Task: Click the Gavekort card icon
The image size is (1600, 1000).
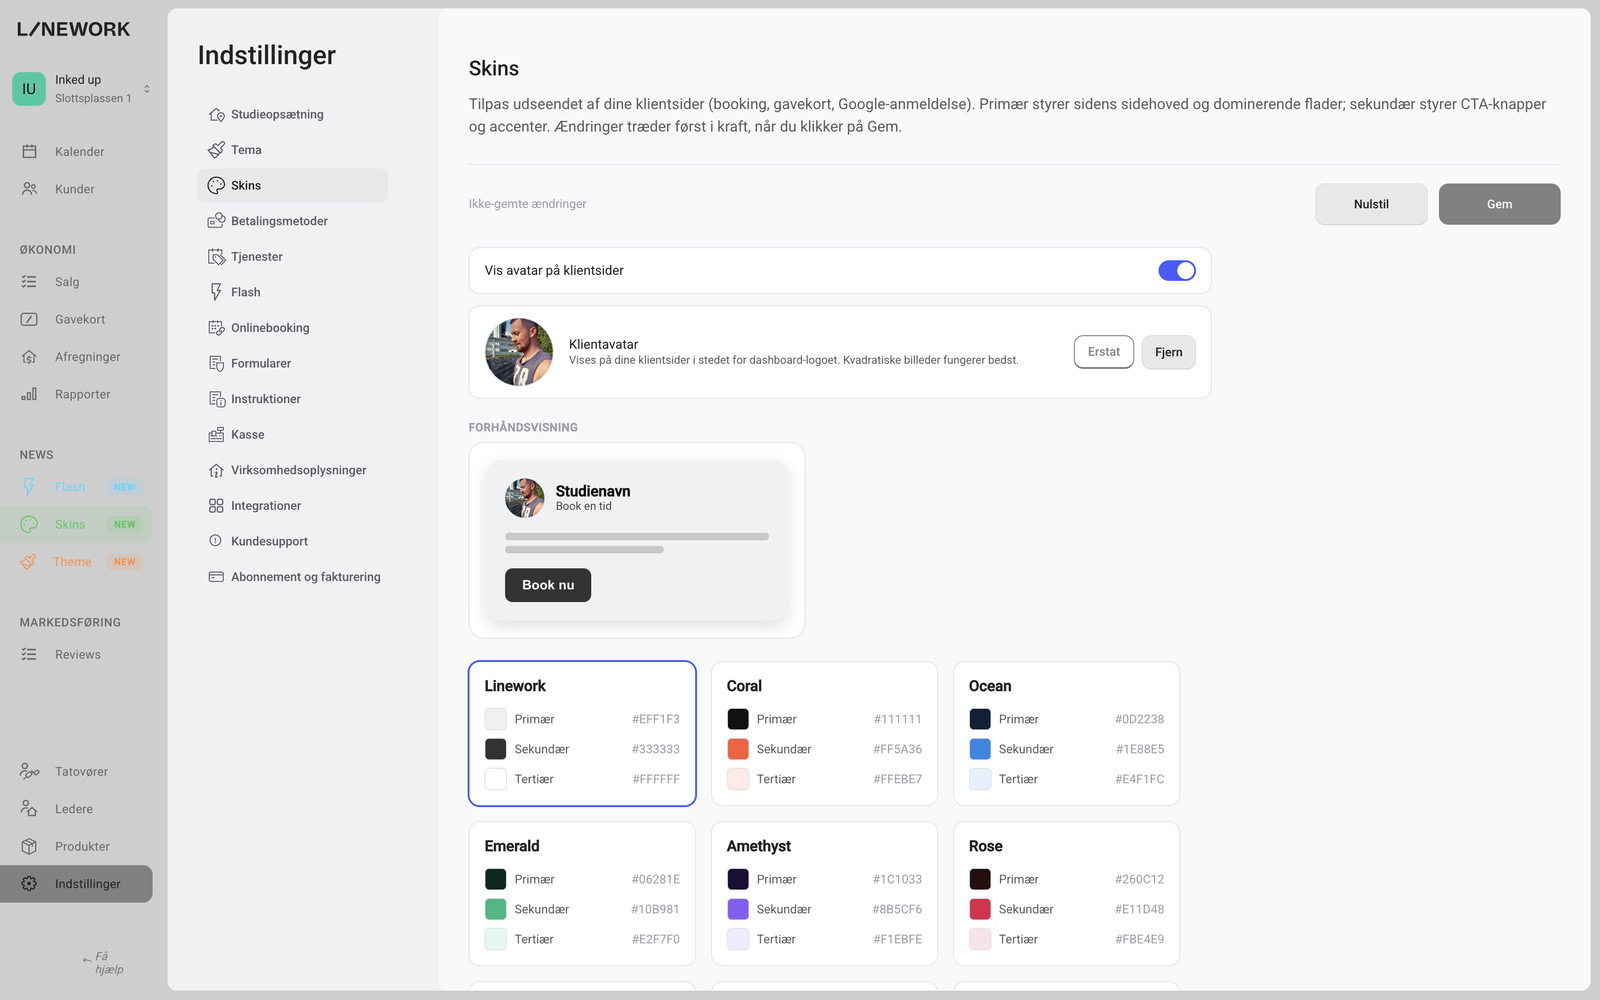Action: tap(29, 320)
